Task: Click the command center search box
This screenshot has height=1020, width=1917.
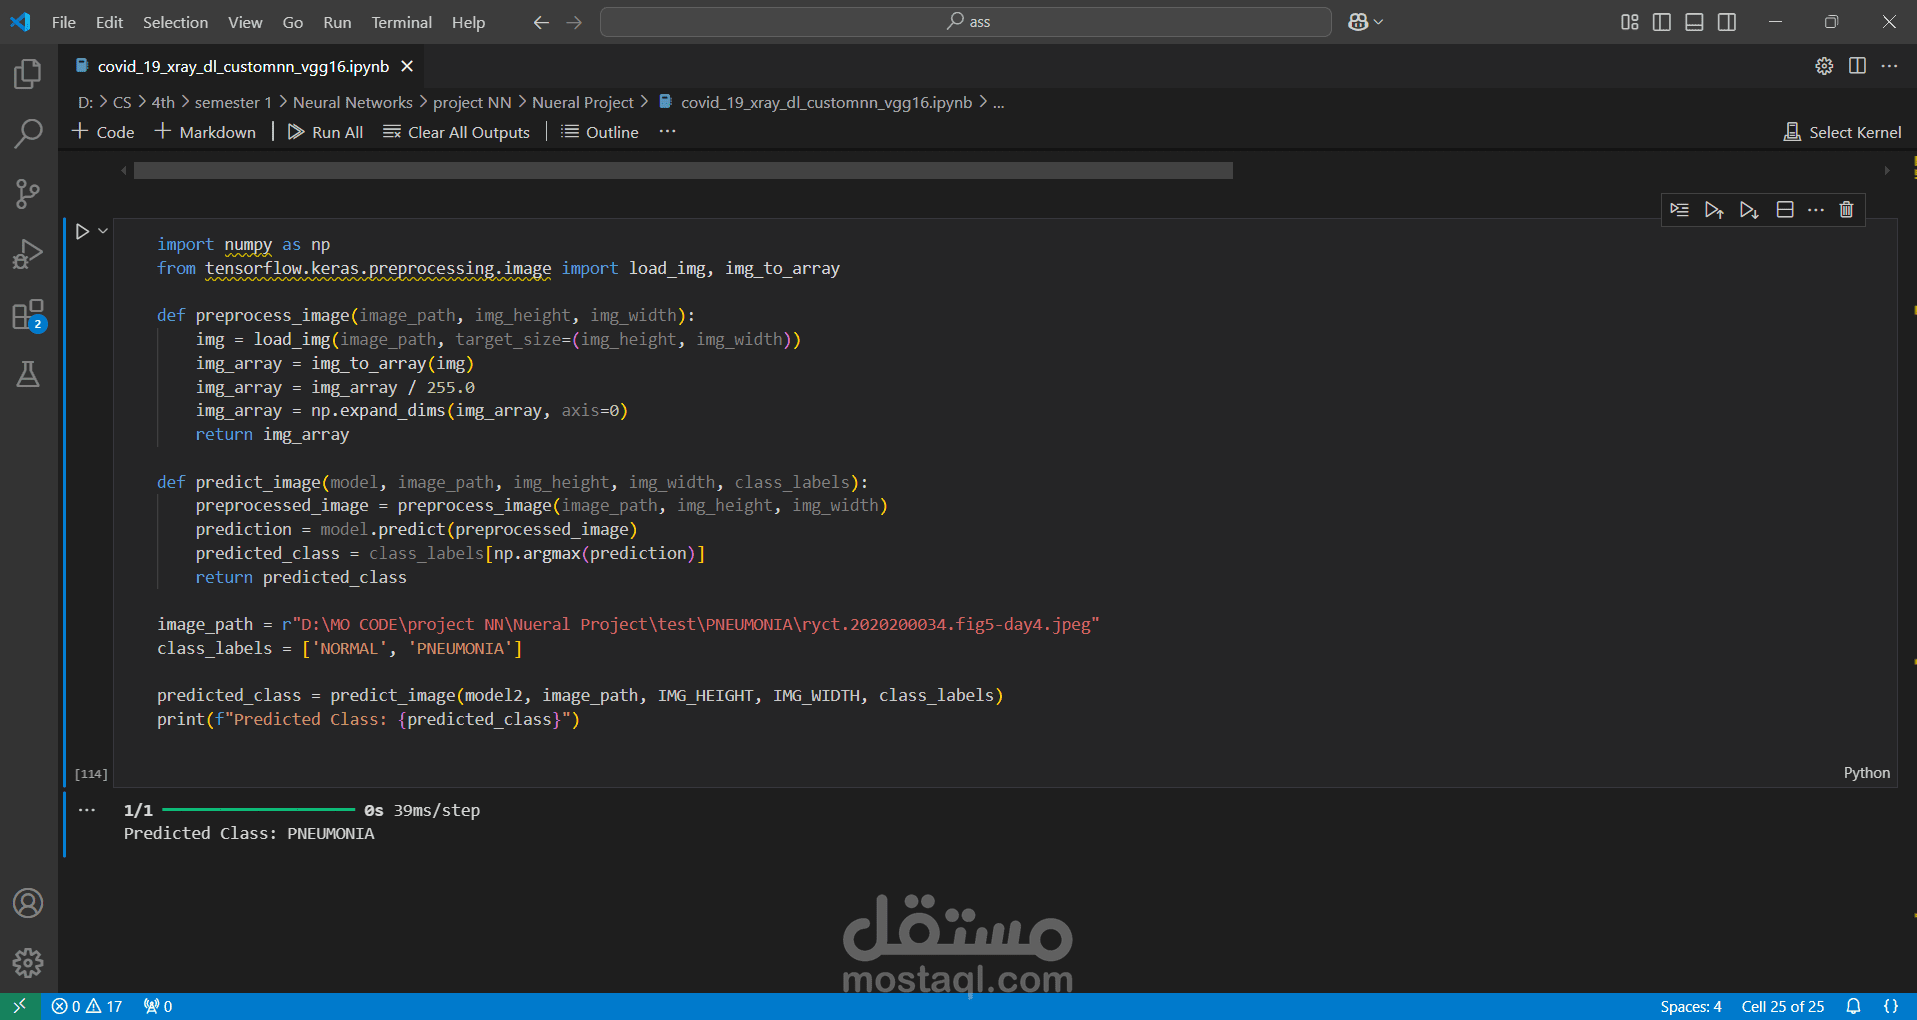Action: [966, 22]
